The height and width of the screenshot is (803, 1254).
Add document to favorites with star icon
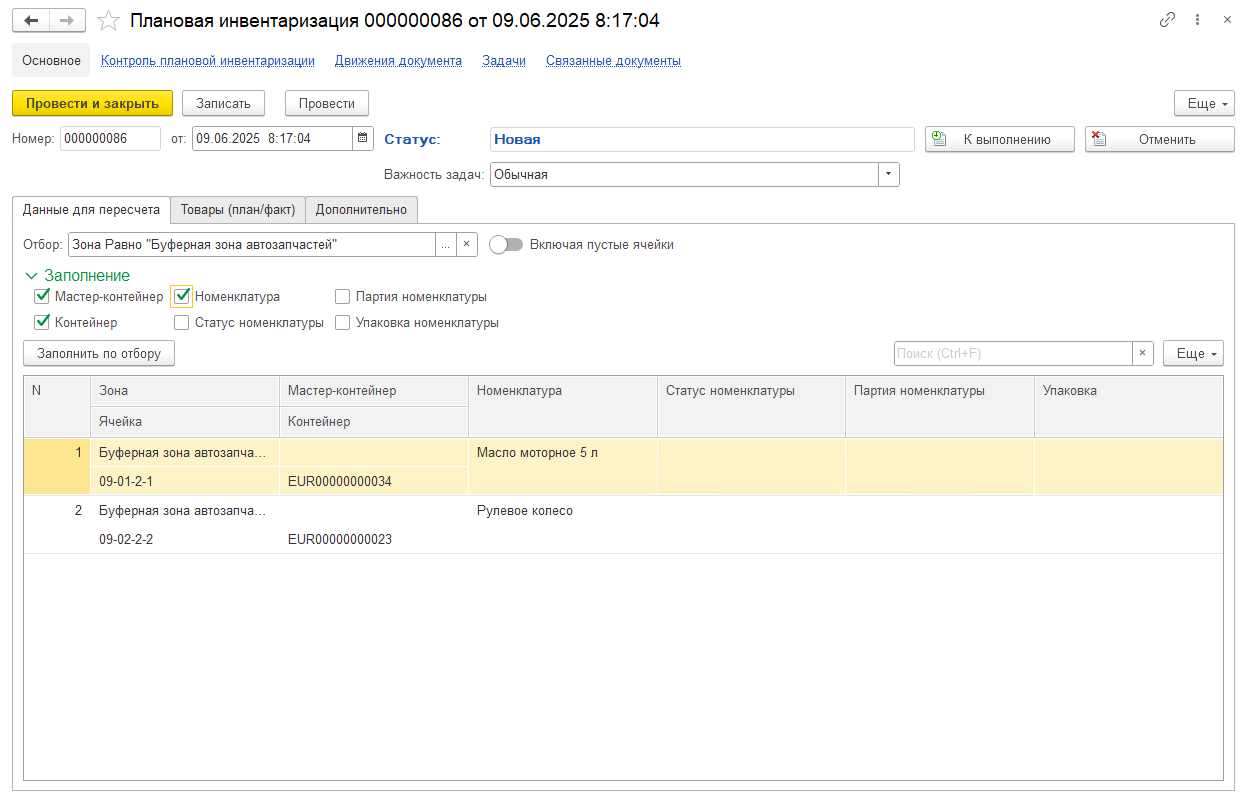click(x=108, y=21)
